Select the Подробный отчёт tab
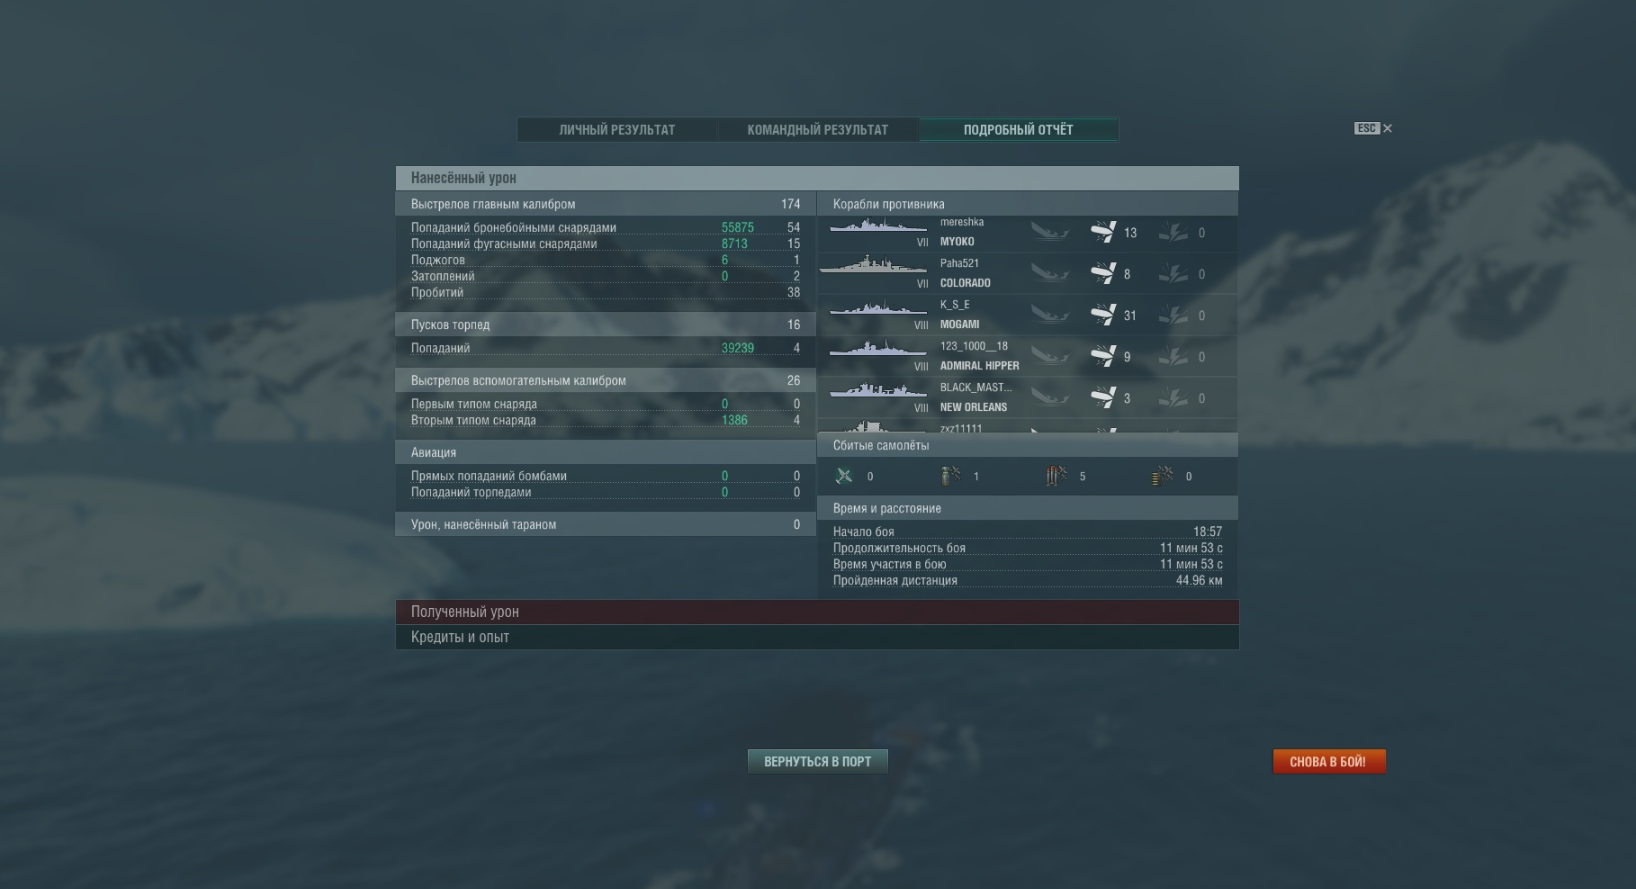This screenshot has height=889, width=1636. coord(1018,130)
